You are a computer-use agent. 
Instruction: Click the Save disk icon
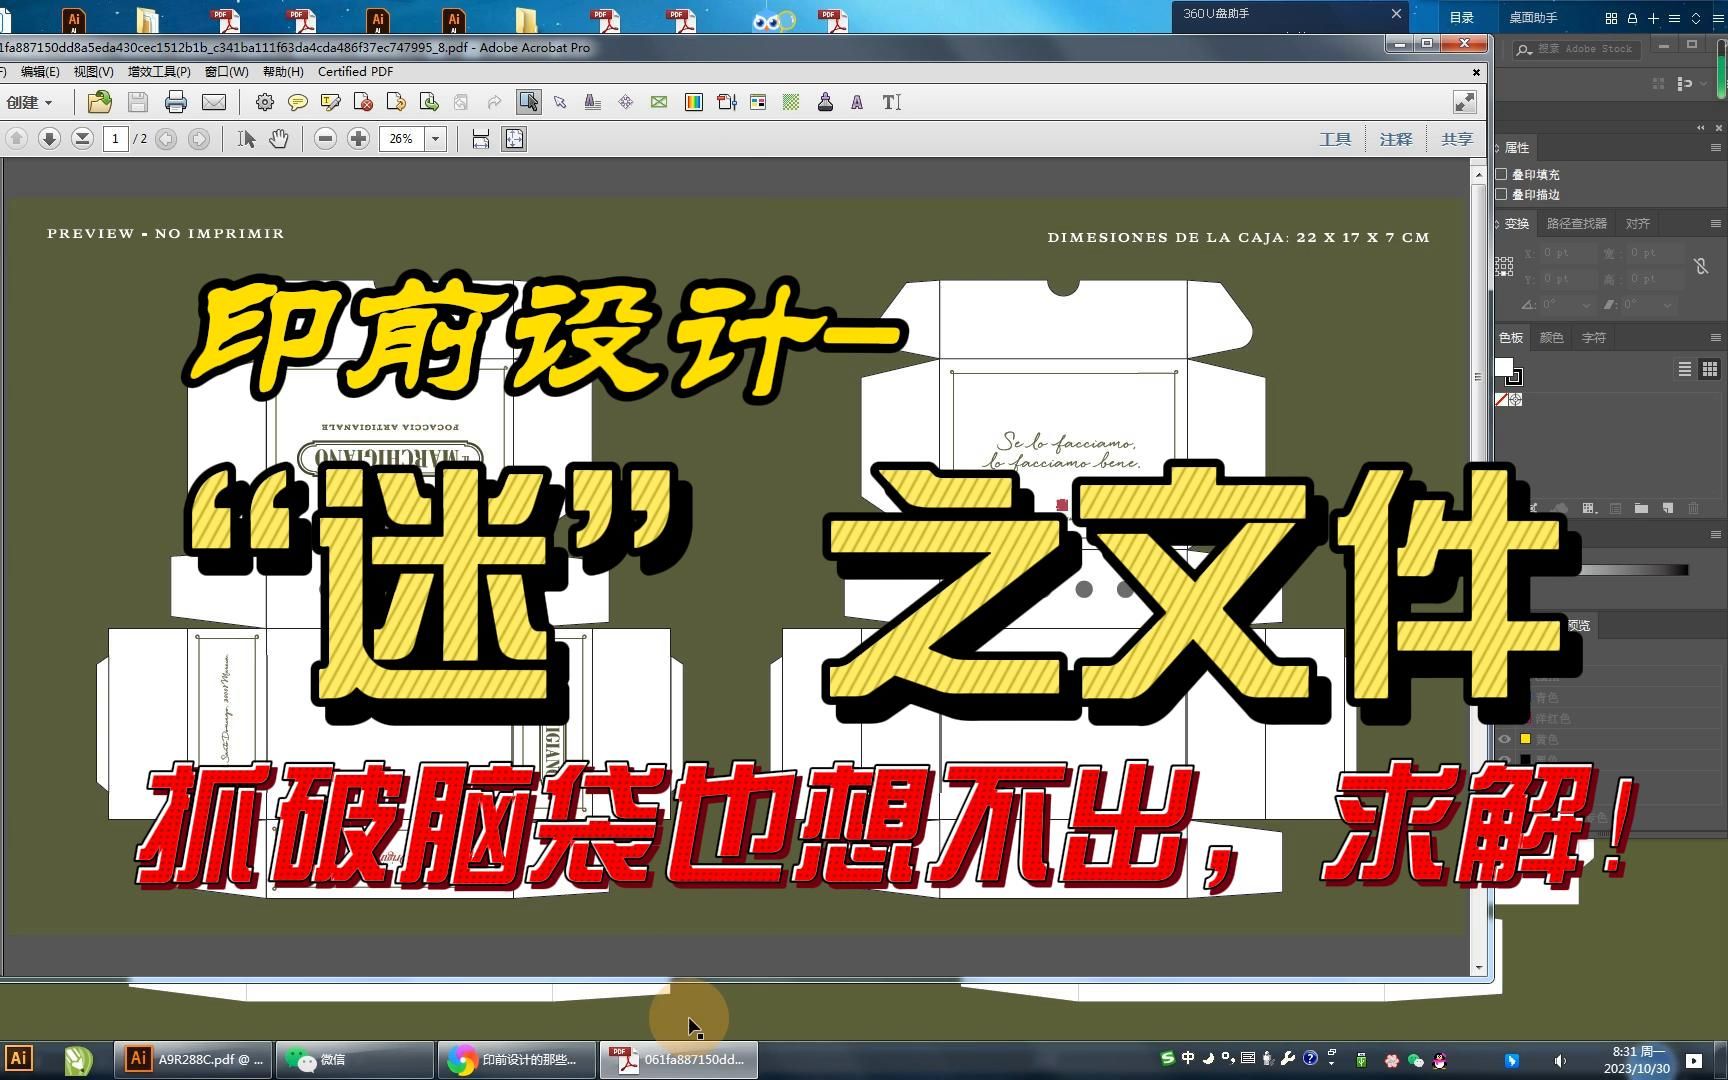click(138, 102)
